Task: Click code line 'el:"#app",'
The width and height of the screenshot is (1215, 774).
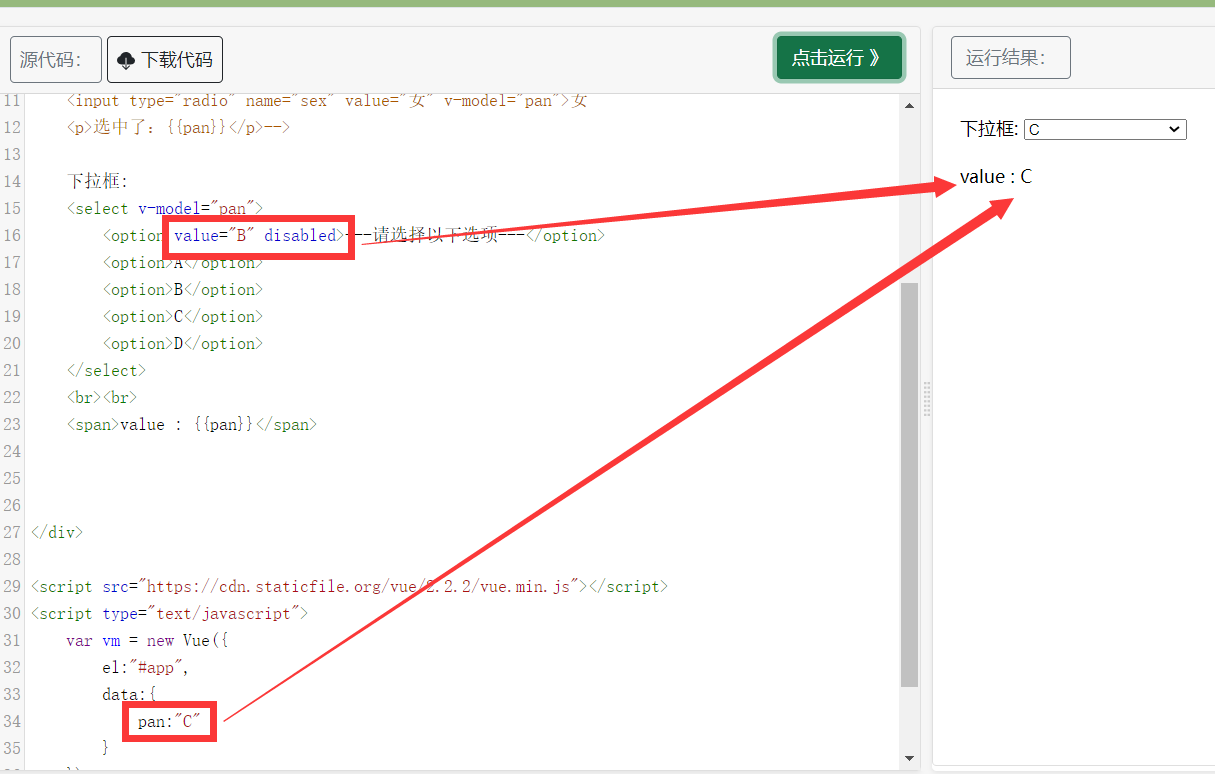Action: [x=145, y=667]
